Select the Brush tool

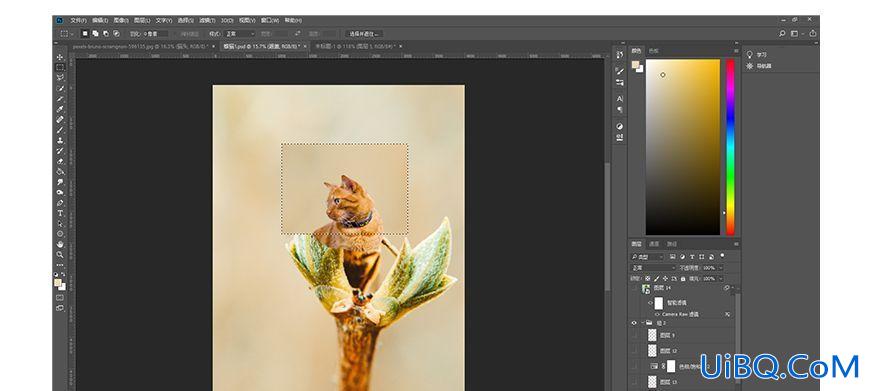tap(60, 129)
